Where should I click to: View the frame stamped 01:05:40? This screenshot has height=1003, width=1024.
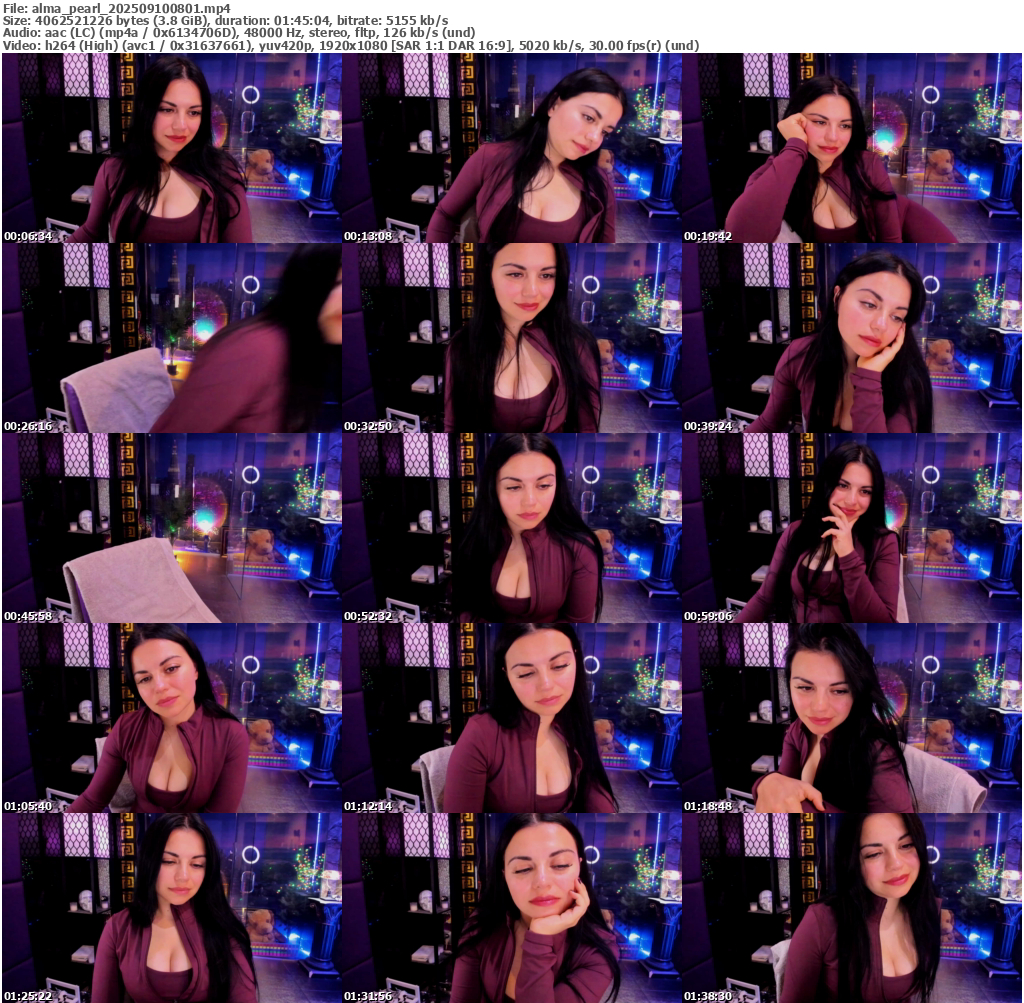(x=172, y=718)
